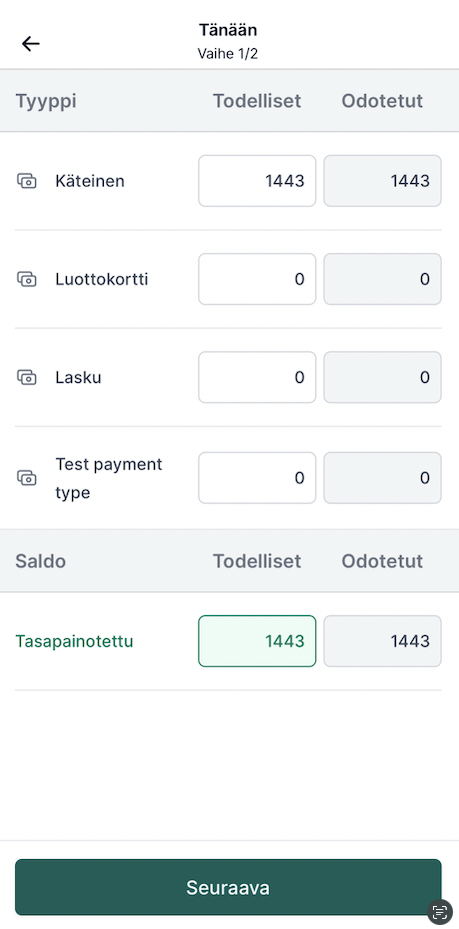Tap the Käteinen payment type icon
The image size is (459, 929).
pyautogui.click(x=27, y=181)
